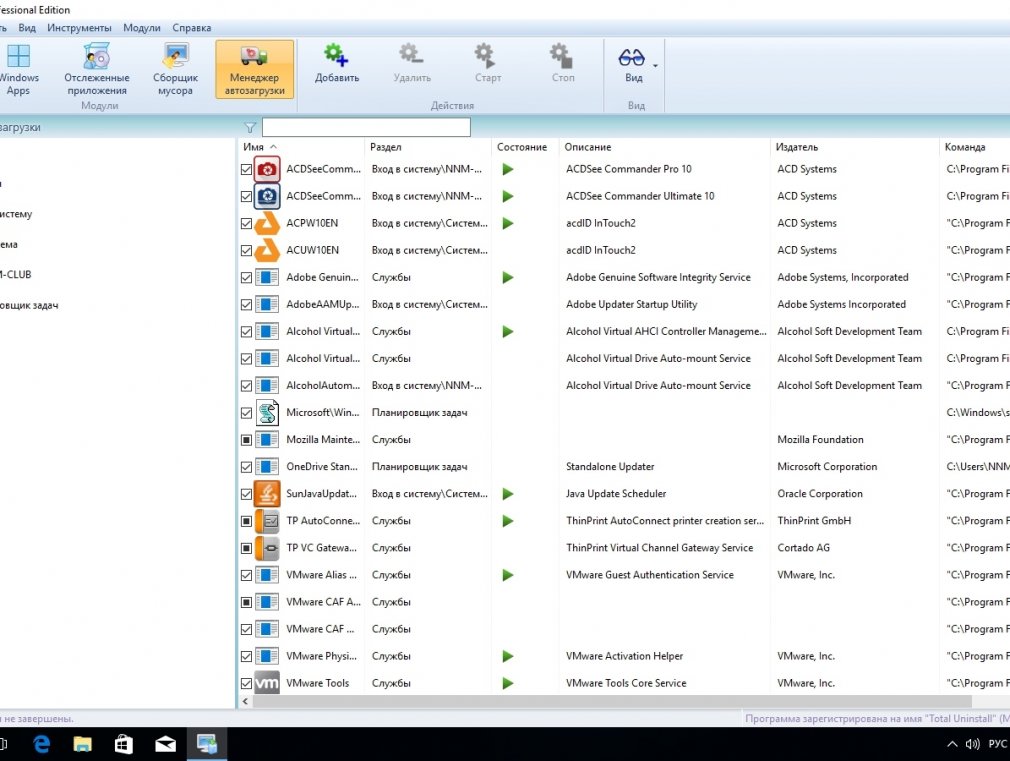1010x761 pixels.
Task: Click the Adobe Genuine service window icon
Action: 267,278
